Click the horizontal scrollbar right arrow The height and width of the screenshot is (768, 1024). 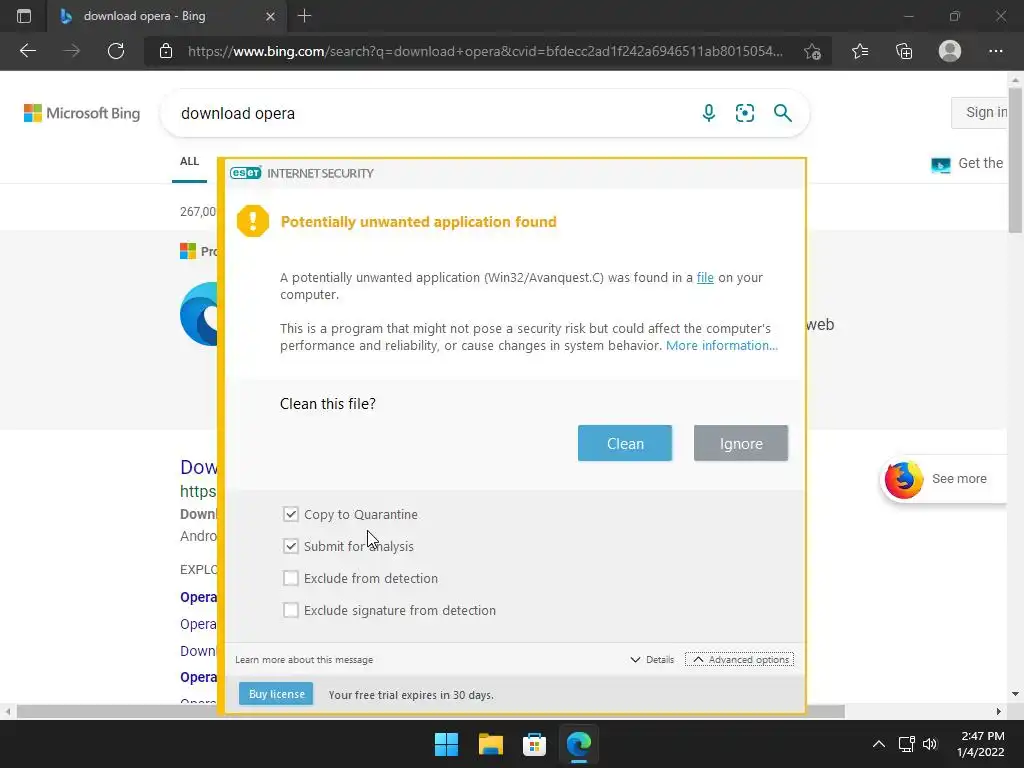point(999,711)
